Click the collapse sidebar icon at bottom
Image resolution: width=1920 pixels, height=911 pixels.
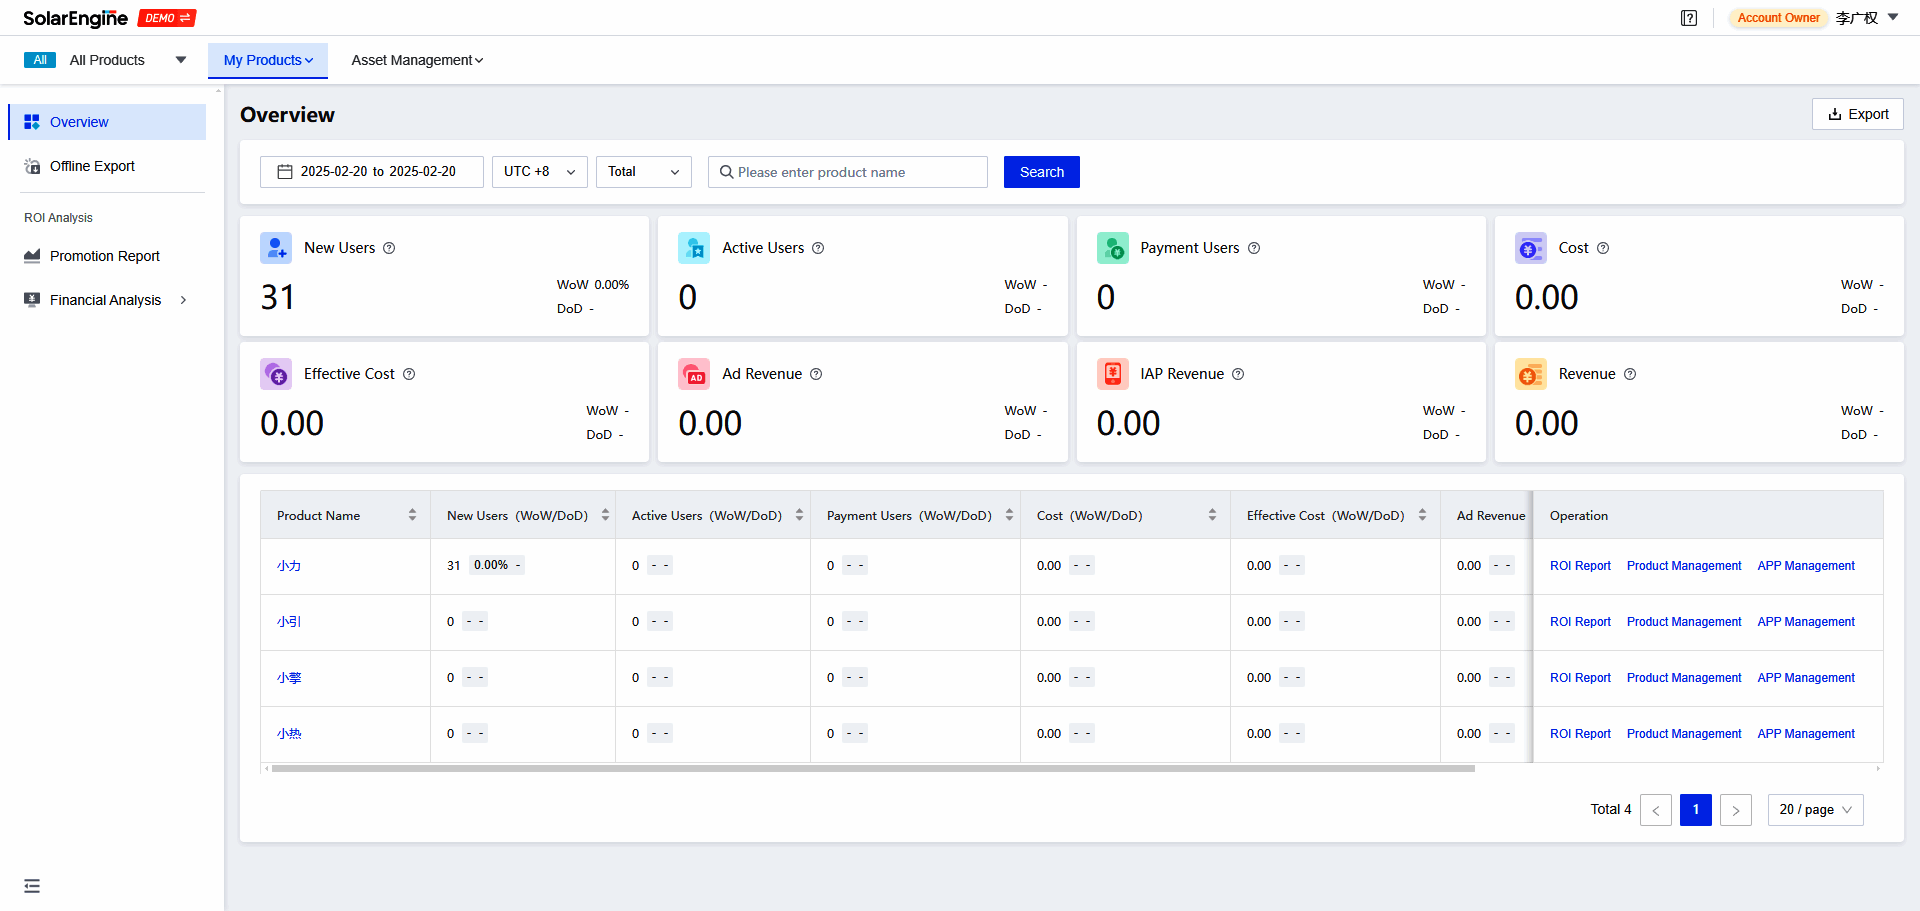pyautogui.click(x=32, y=886)
